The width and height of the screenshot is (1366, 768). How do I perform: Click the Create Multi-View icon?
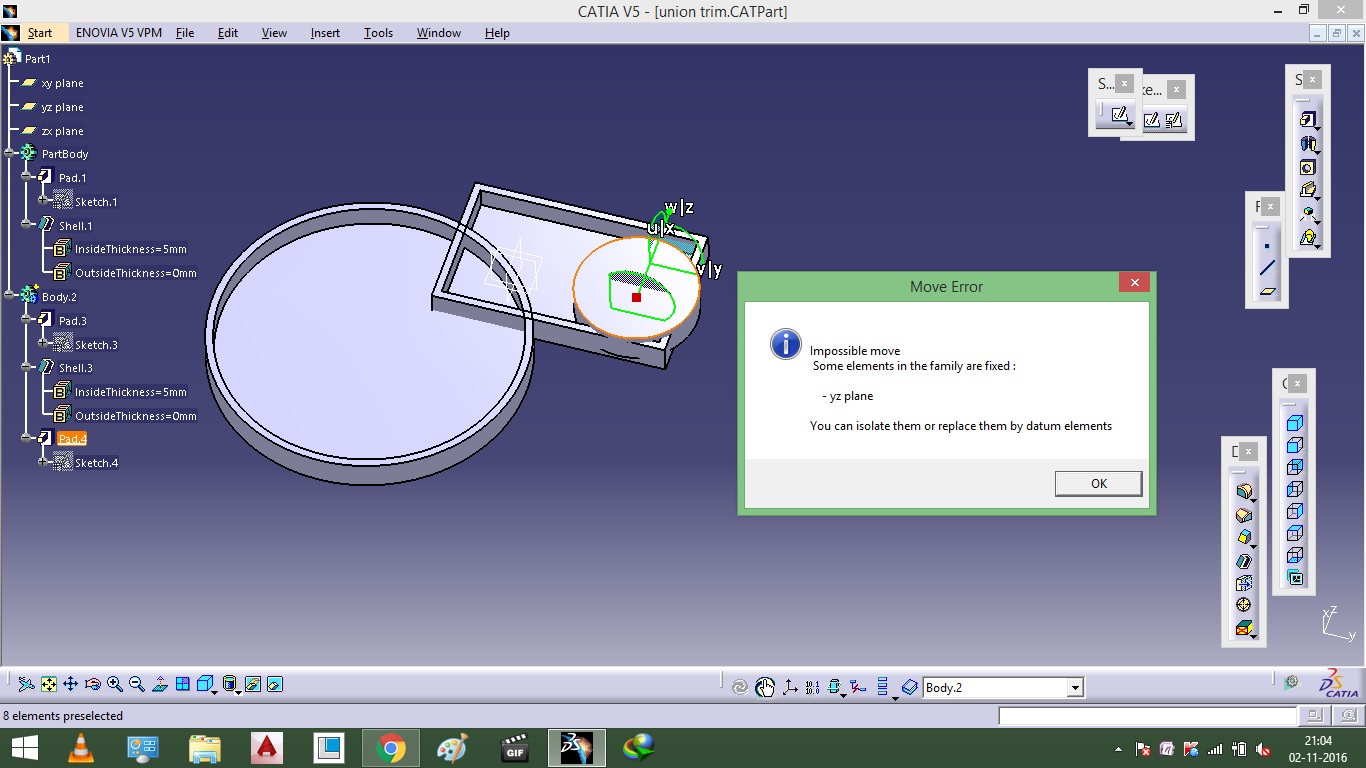(x=183, y=684)
